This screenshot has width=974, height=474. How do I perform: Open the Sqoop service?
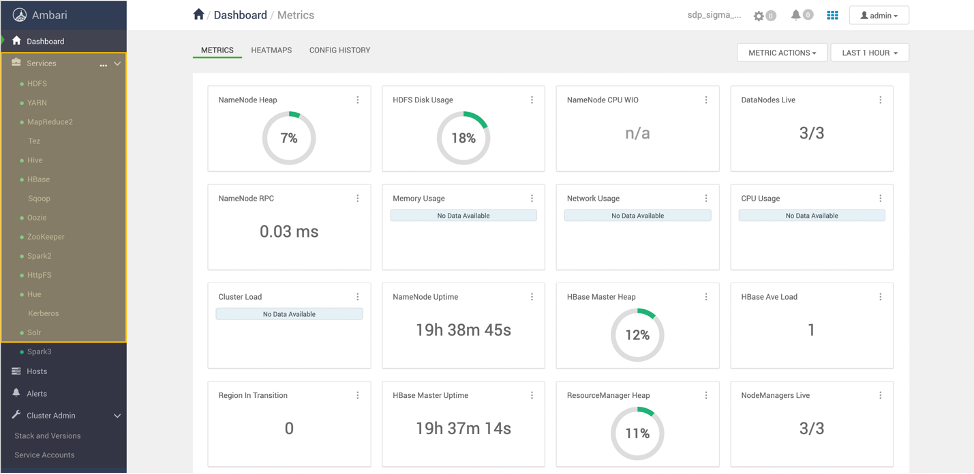39,199
